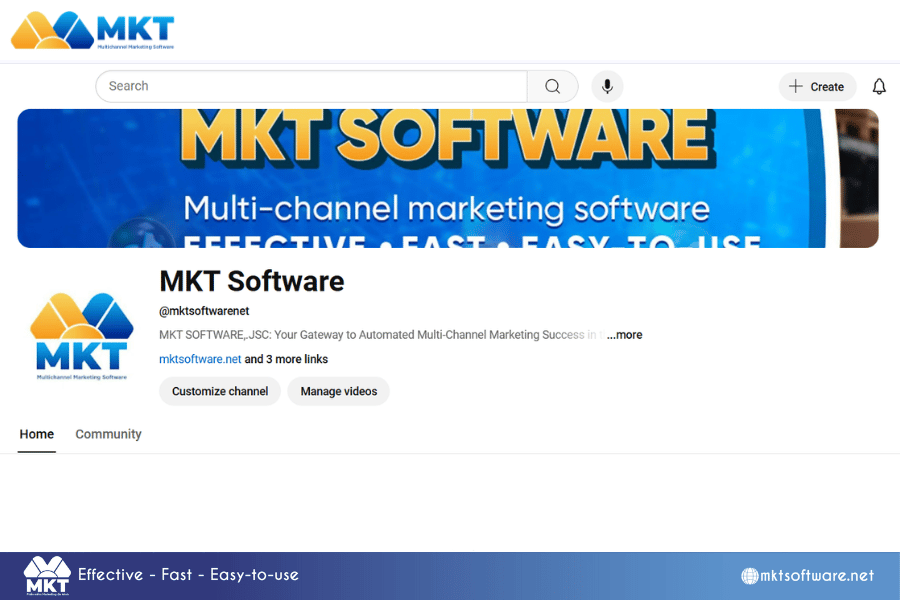Screen dimensions: 900x600
Task: Click the plus icon in Create
Action: (x=796, y=87)
